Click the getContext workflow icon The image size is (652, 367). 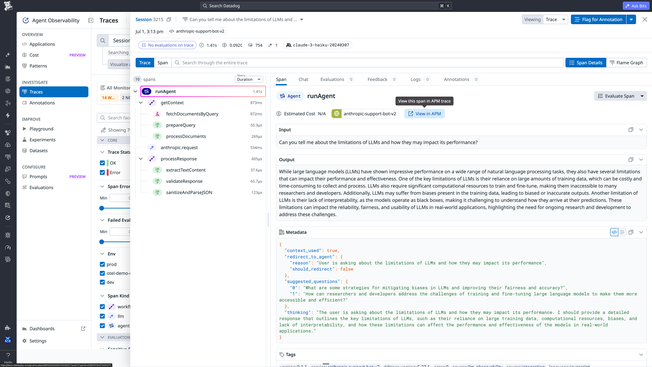[152, 103]
